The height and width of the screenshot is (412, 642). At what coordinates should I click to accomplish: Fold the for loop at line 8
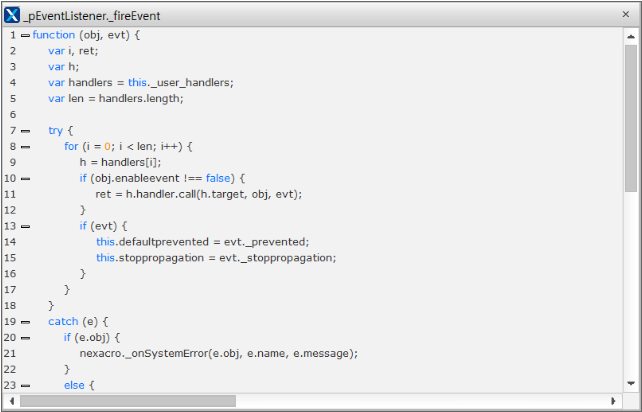tap(25, 147)
